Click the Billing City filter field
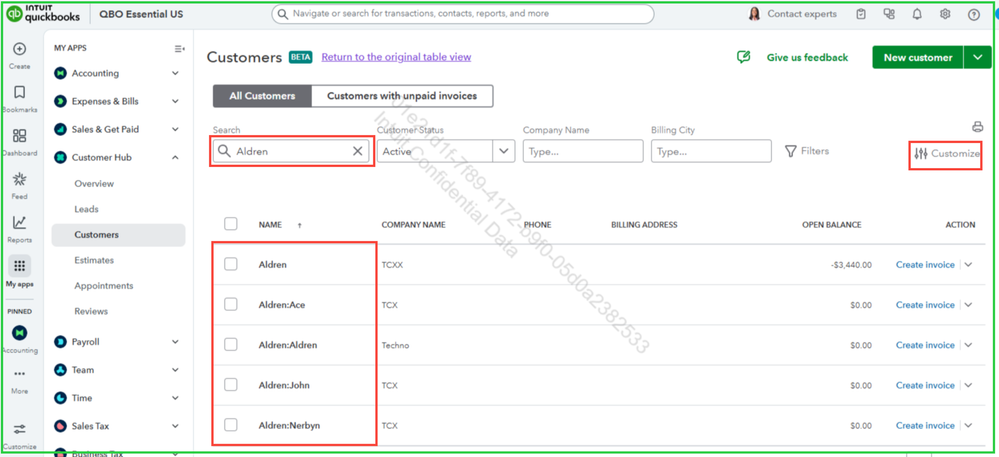Screen dimensions: 999x457 point(711,151)
